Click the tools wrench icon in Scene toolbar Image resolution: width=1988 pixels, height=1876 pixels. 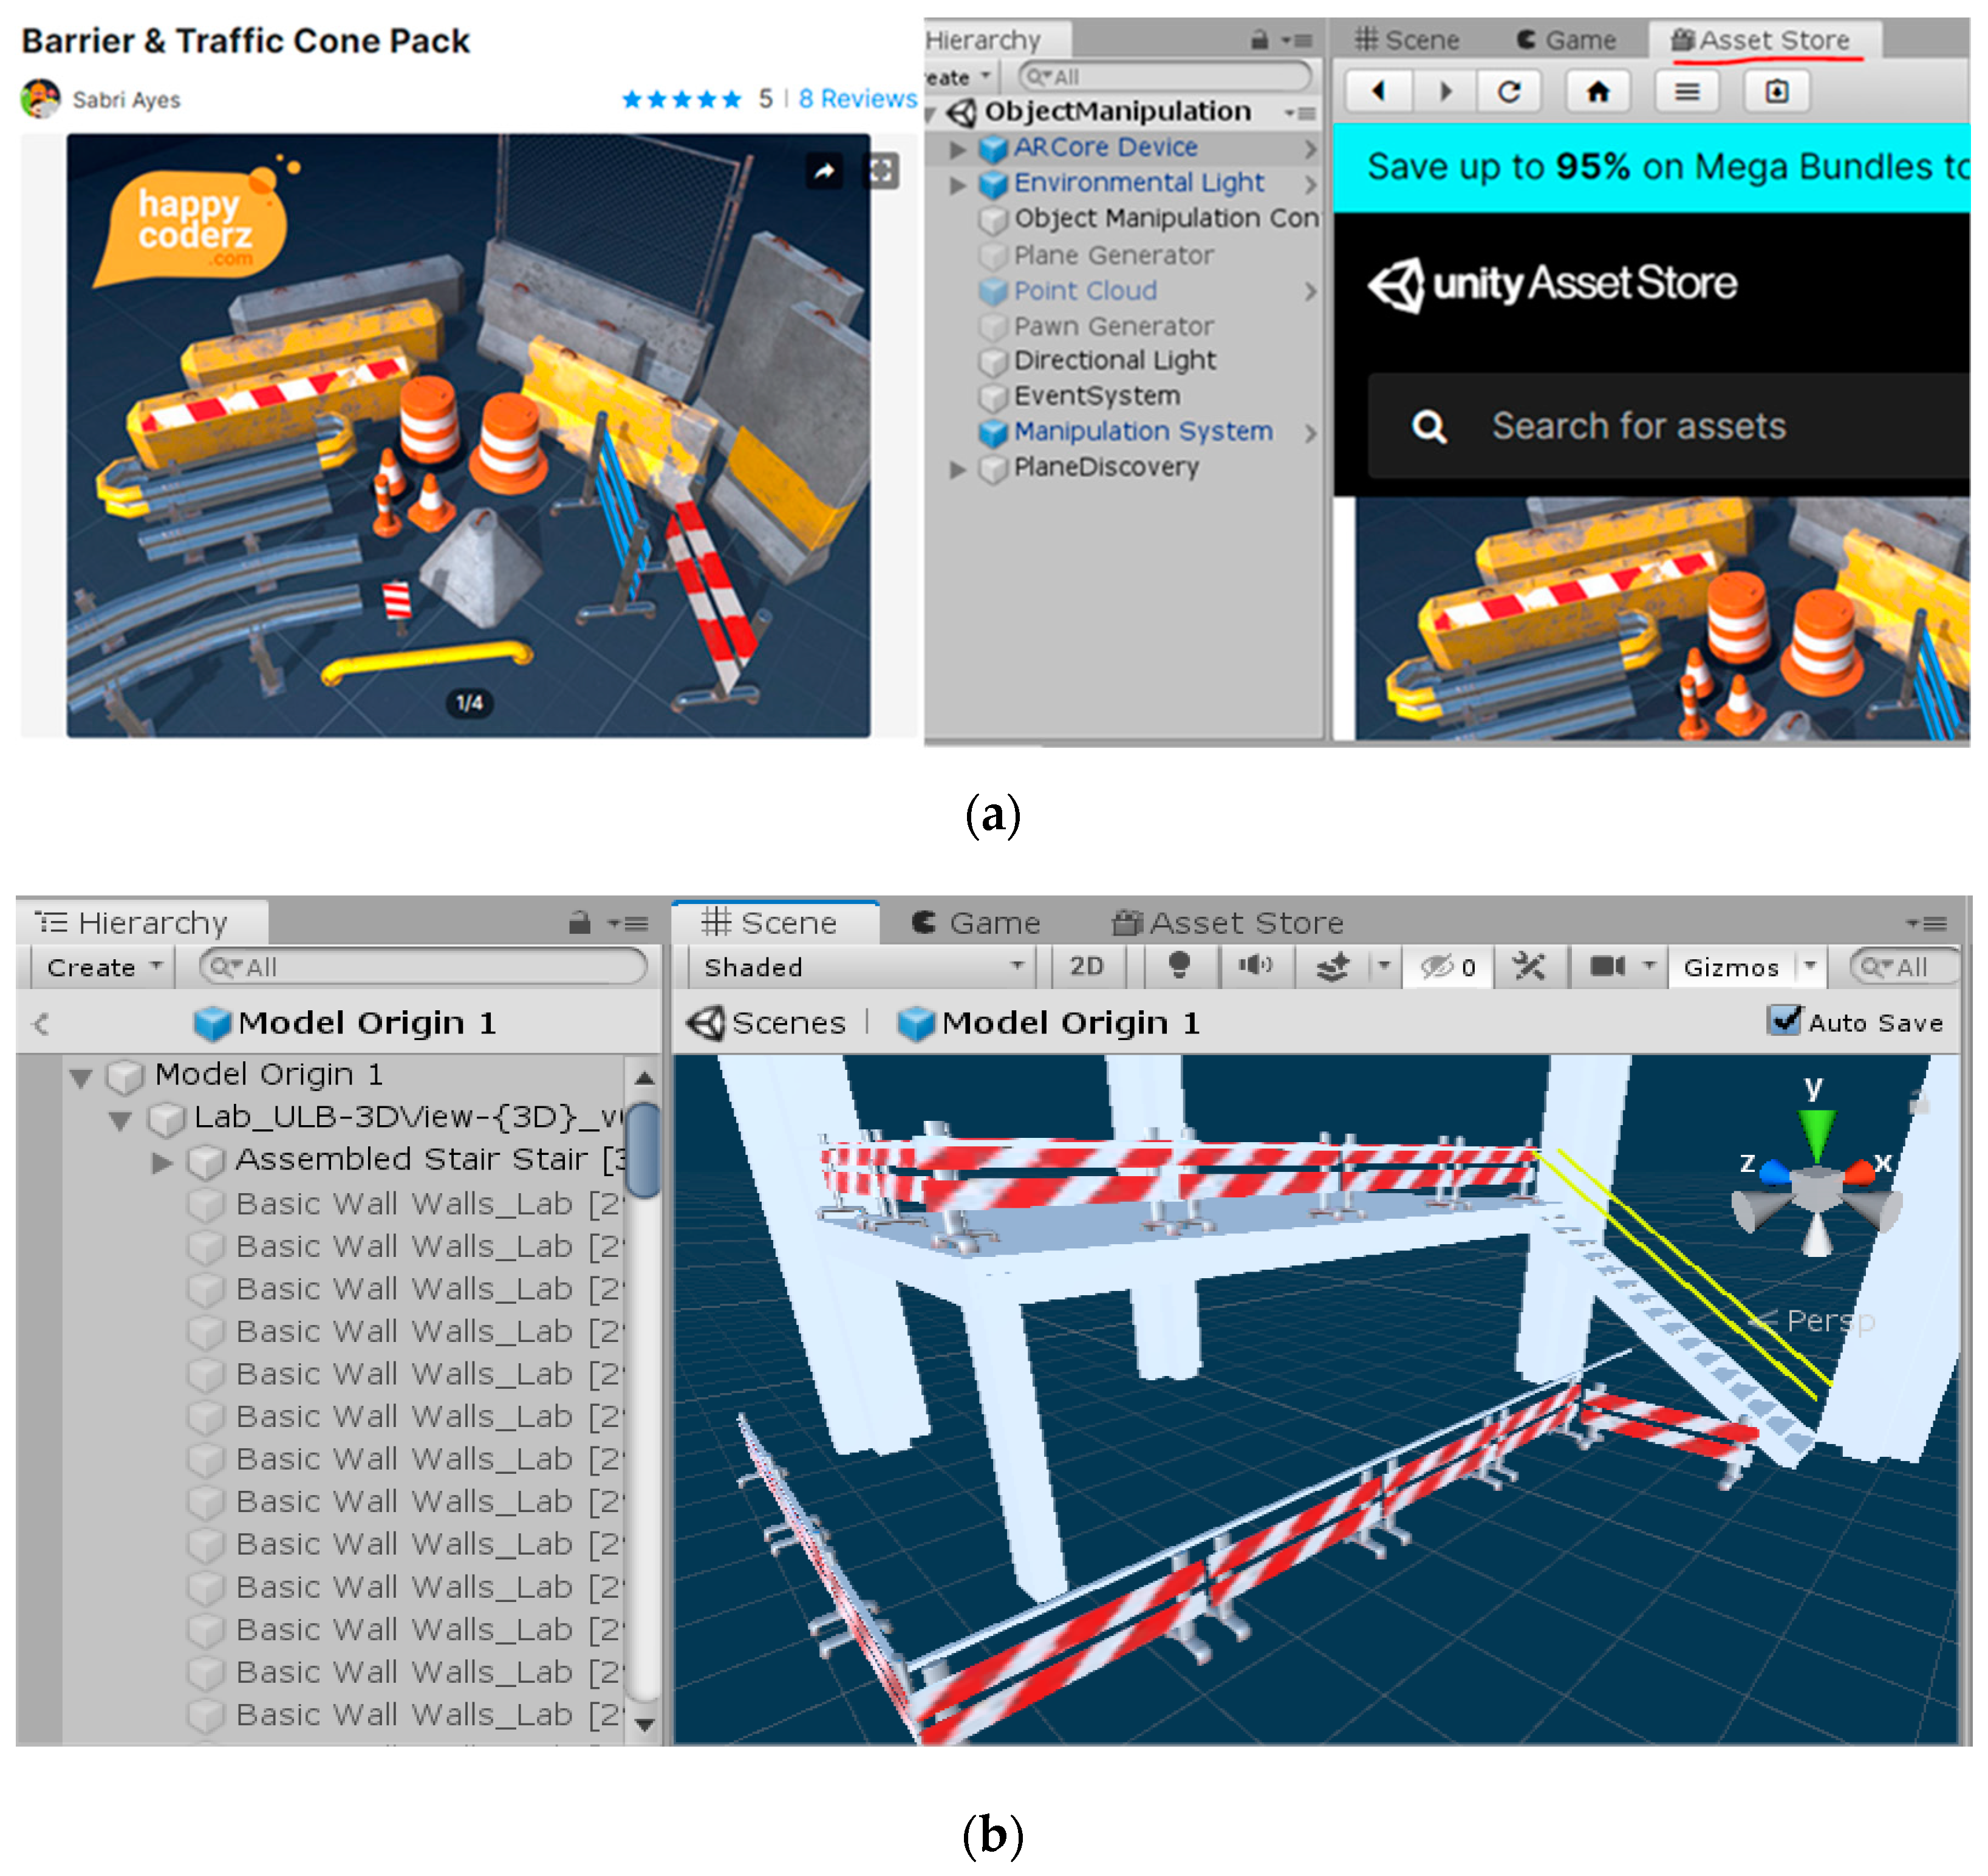pos(1529,967)
